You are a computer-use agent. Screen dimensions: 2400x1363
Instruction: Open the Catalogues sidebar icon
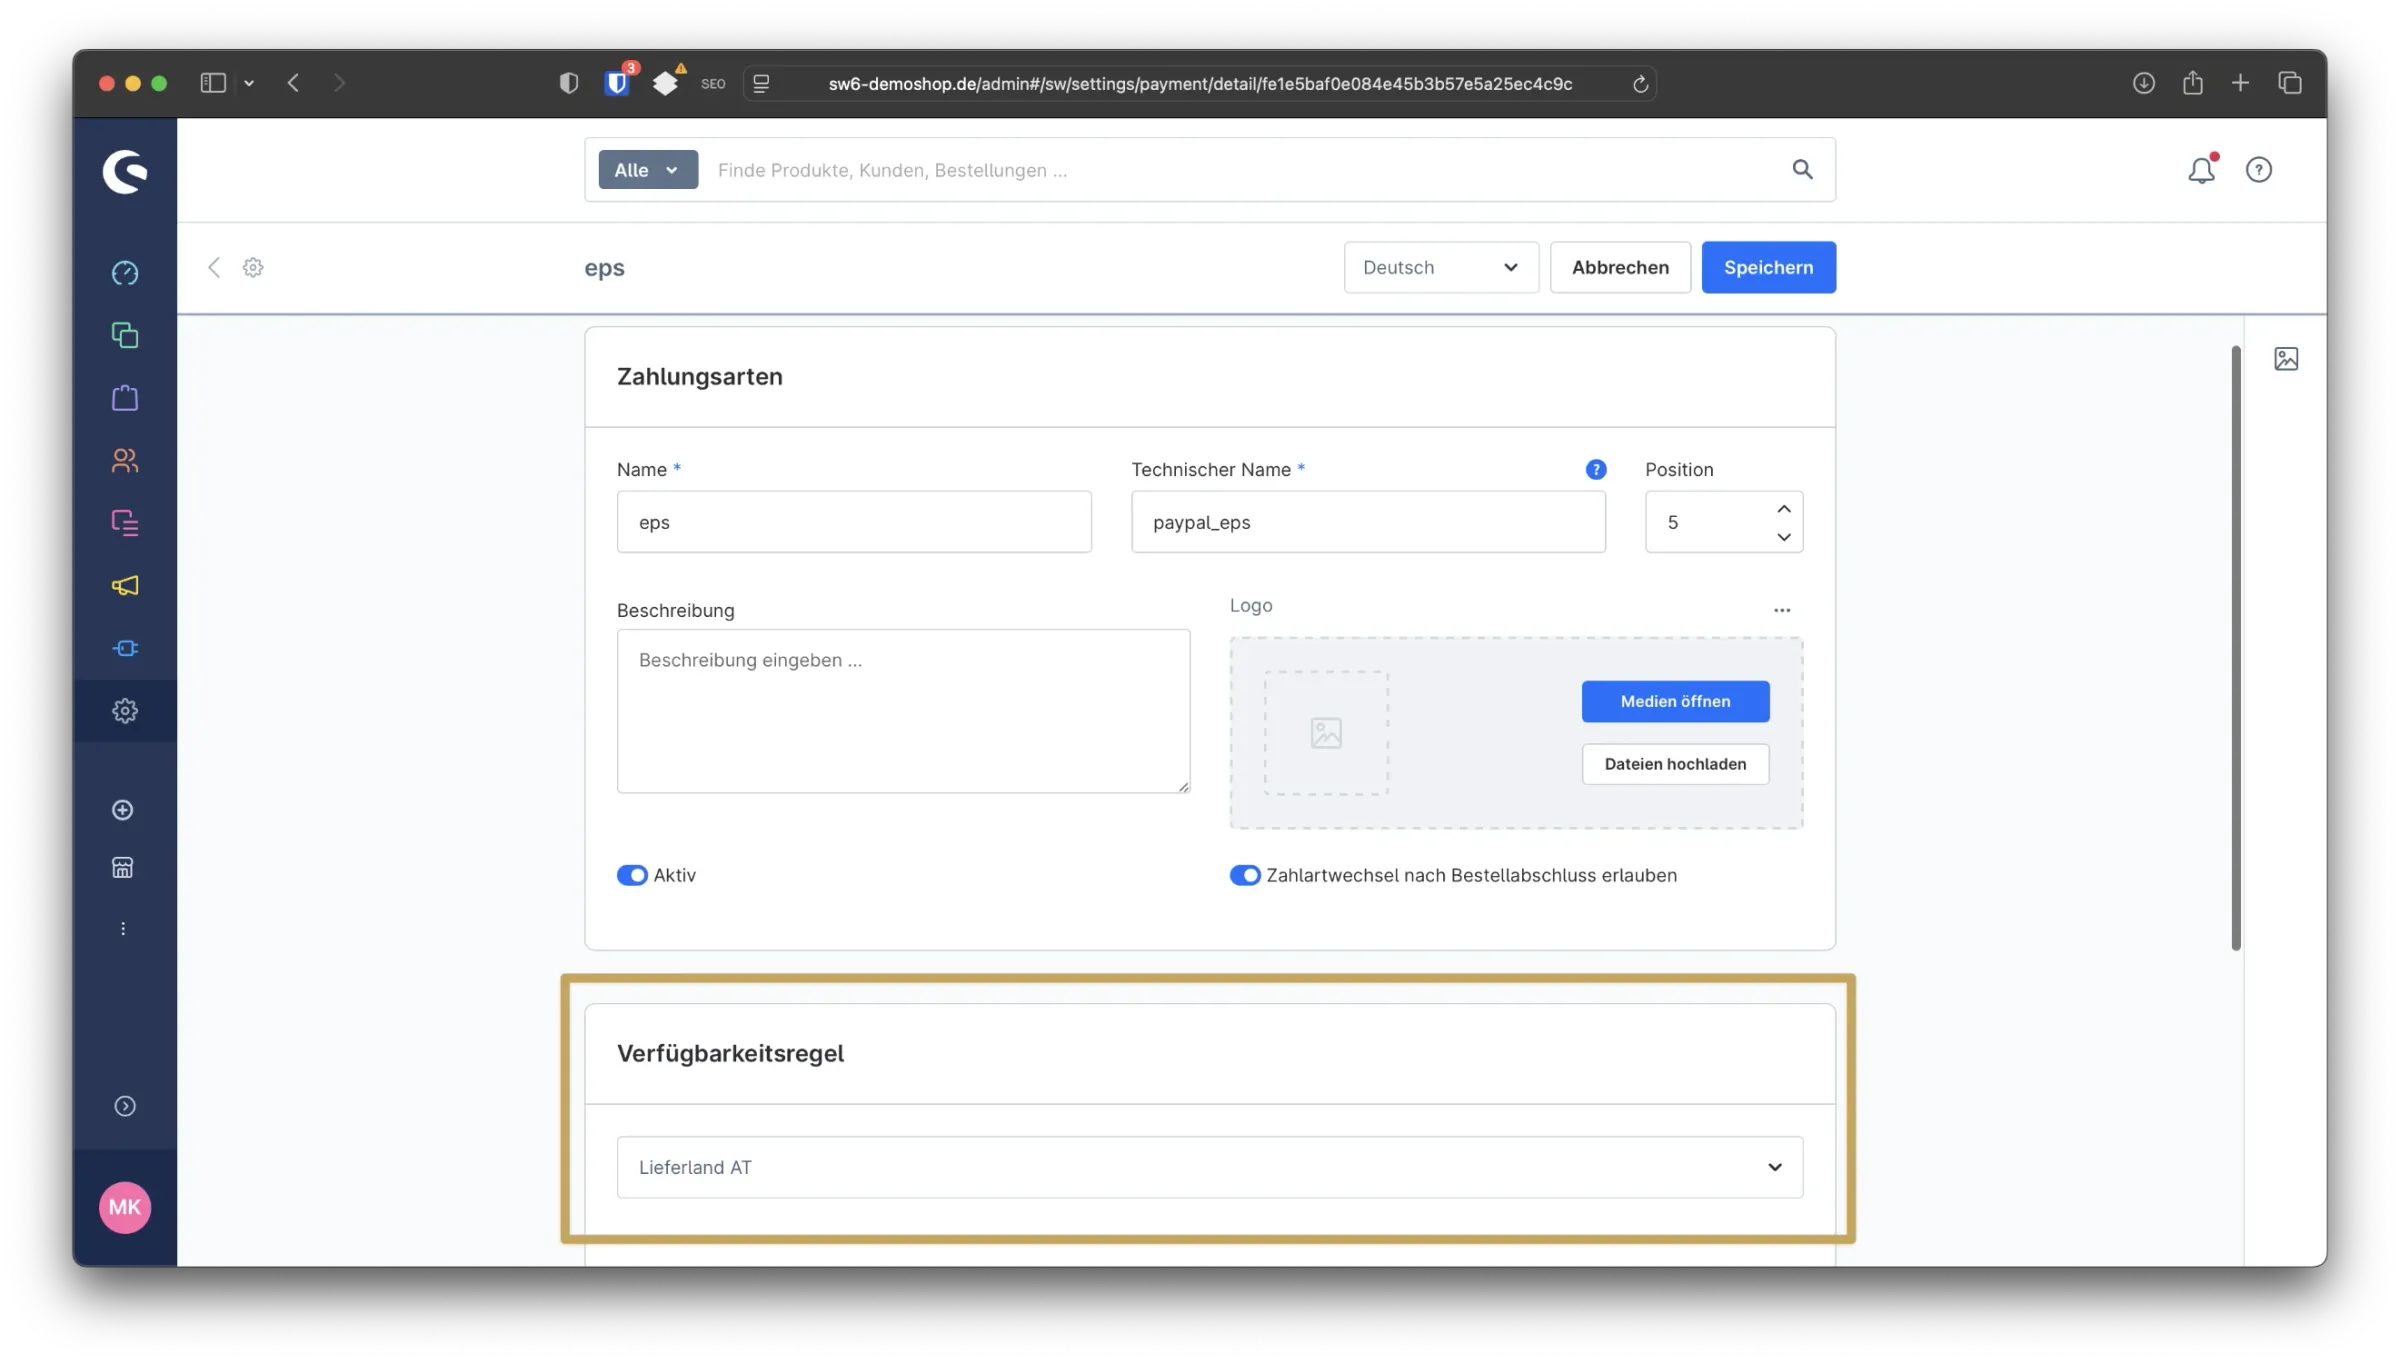125,335
